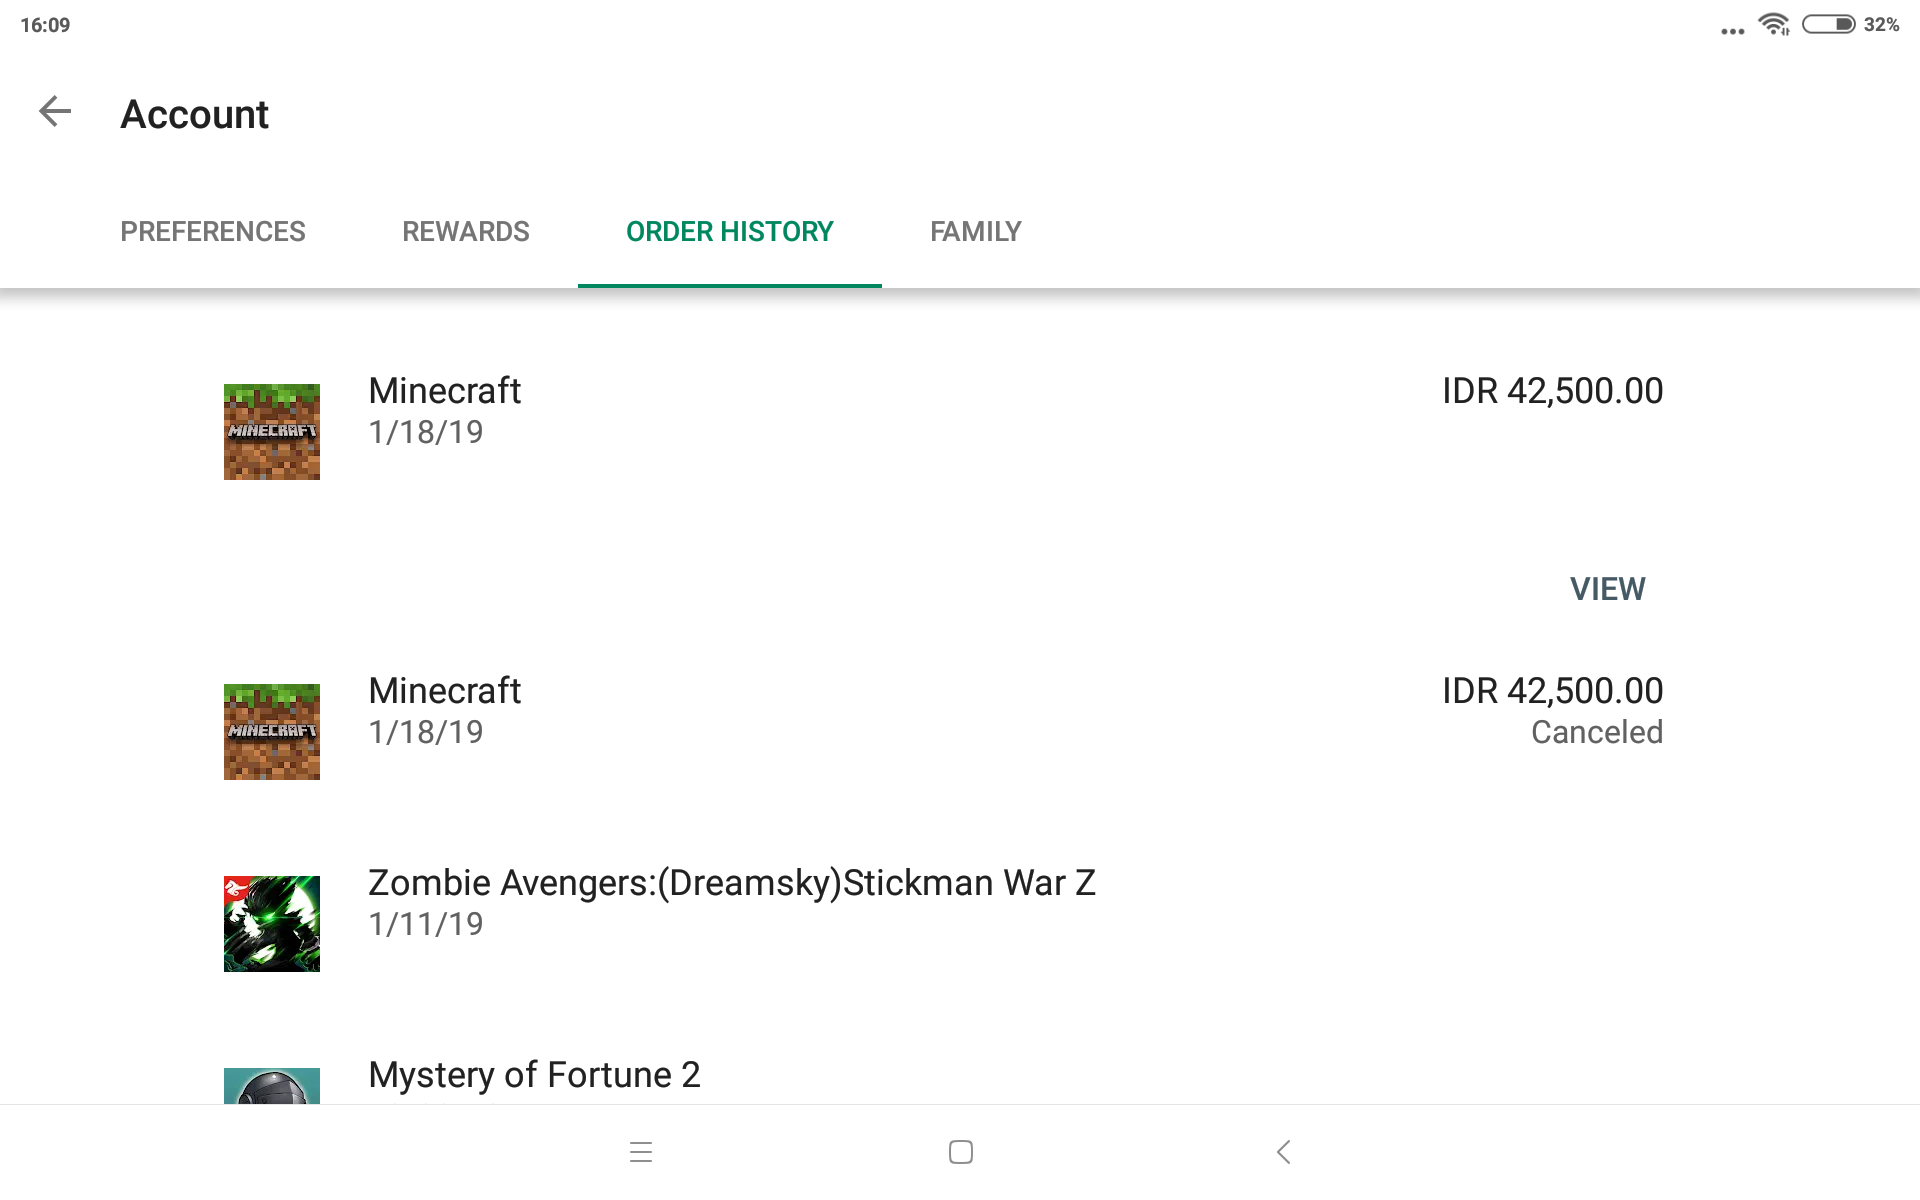Tap VIEW for the Minecraft order
This screenshot has height=1200, width=1920.
point(1606,589)
